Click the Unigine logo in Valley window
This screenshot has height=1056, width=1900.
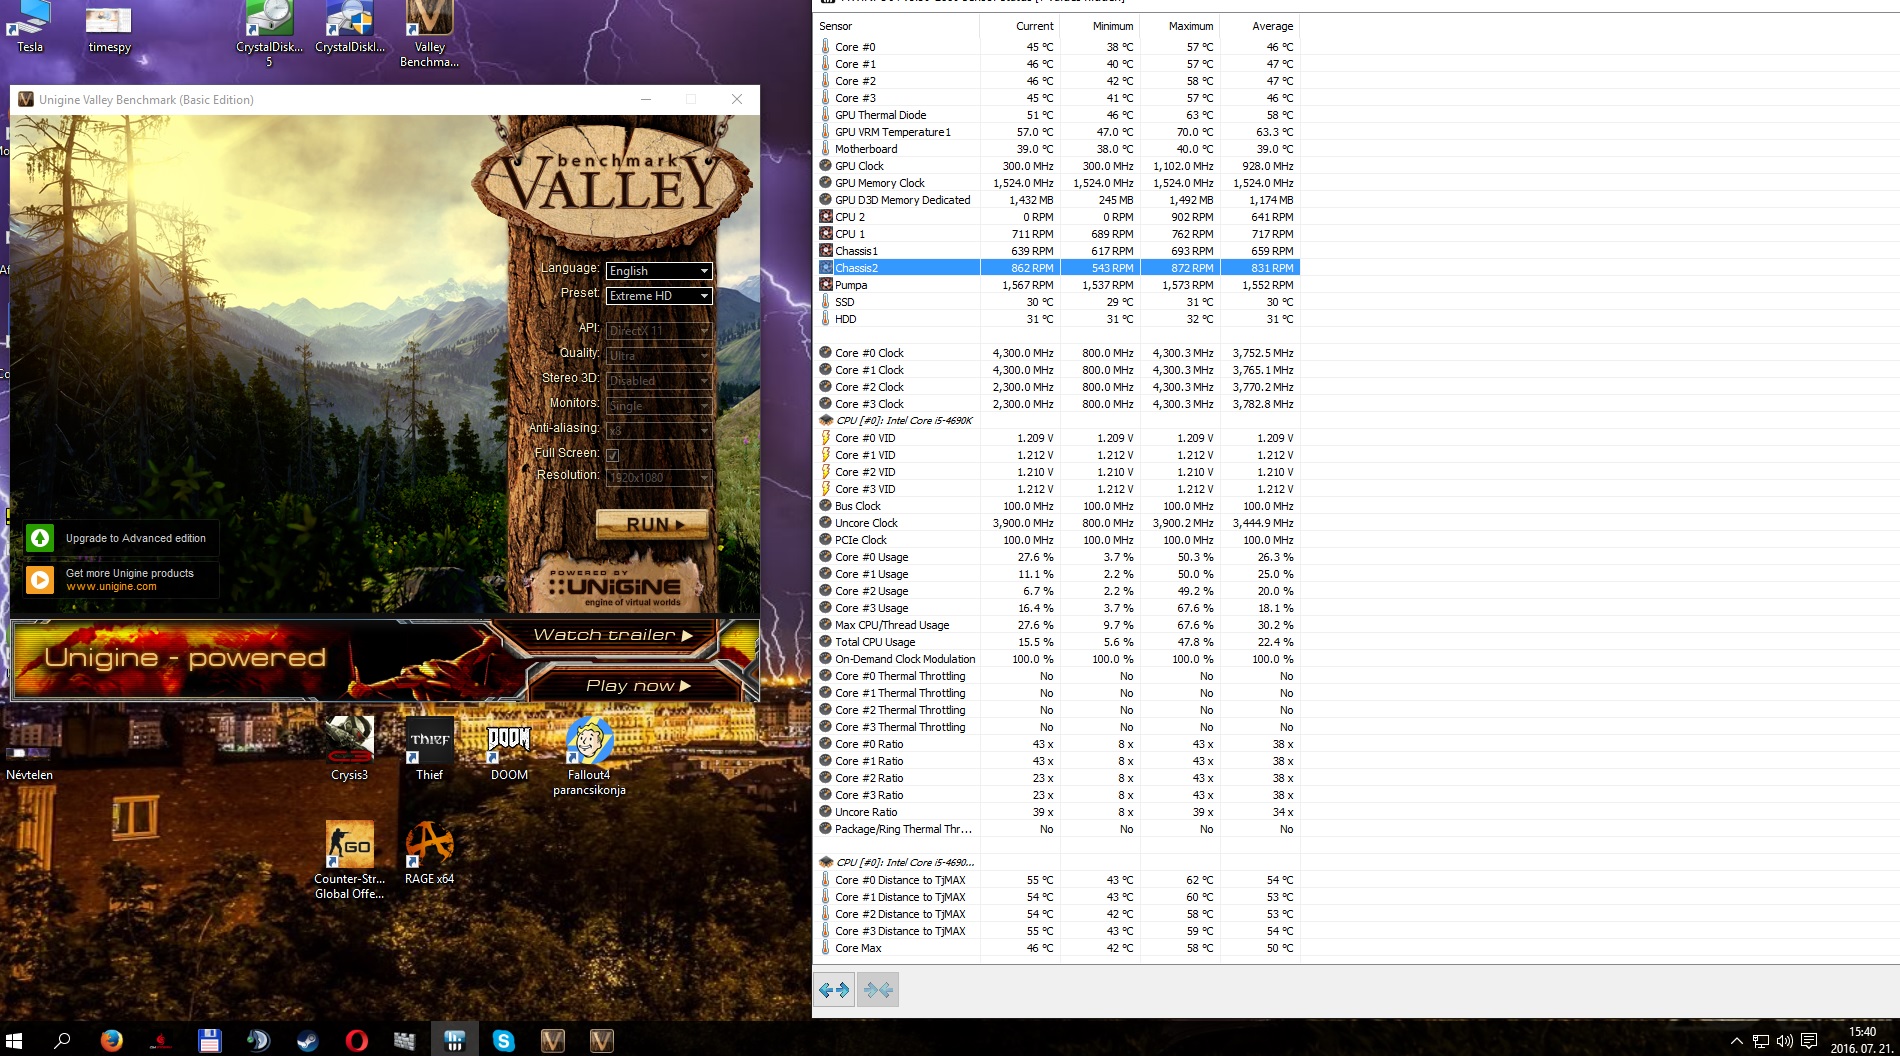pyautogui.click(x=615, y=587)
